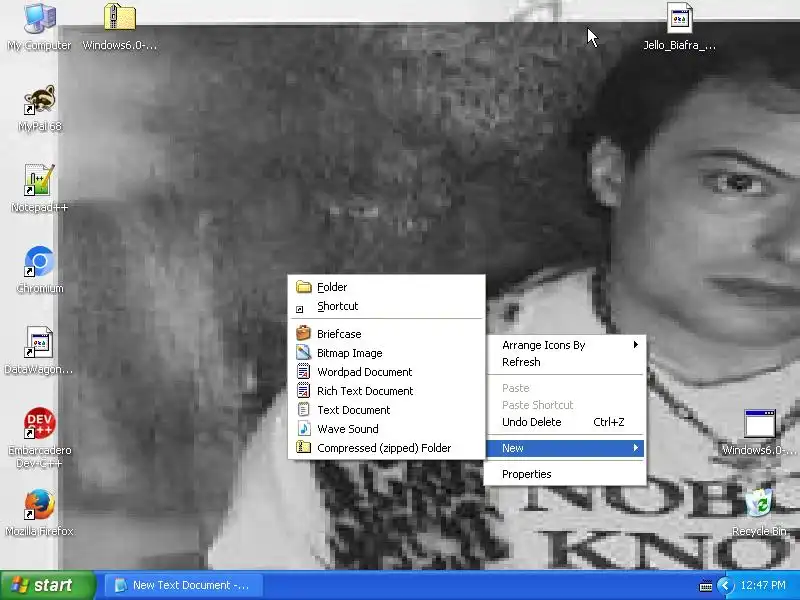The height and width of the screenshot is (600, 800).
Task: Create a Compressed (zipped) Folder
Action: click(x=386, y=448)
